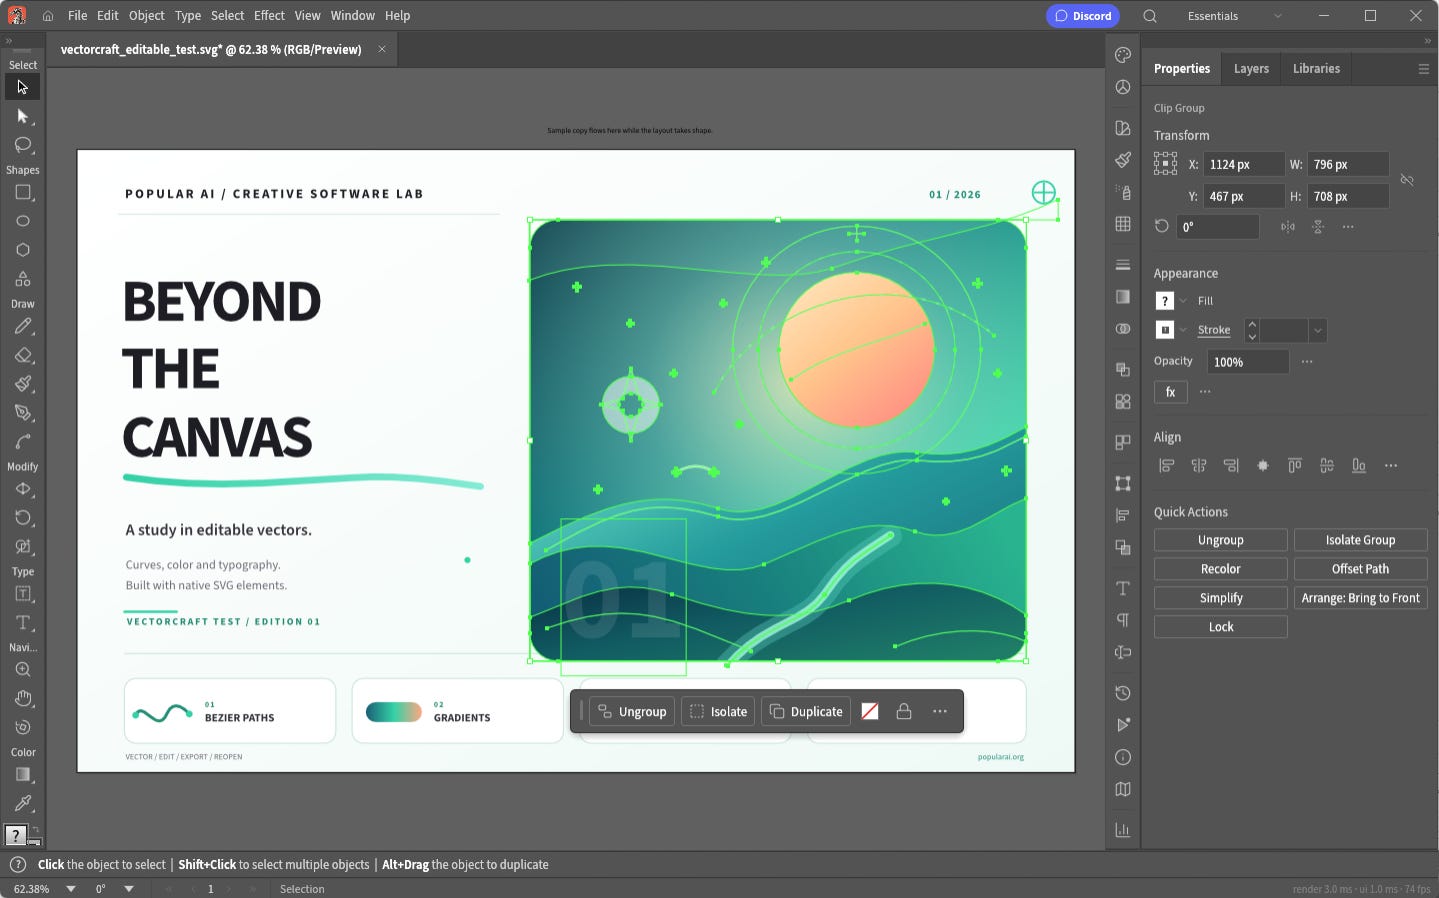Click the Opacity 100% input field
This screenshot has width=1439, height=898.
click(x=1248, y=362)
